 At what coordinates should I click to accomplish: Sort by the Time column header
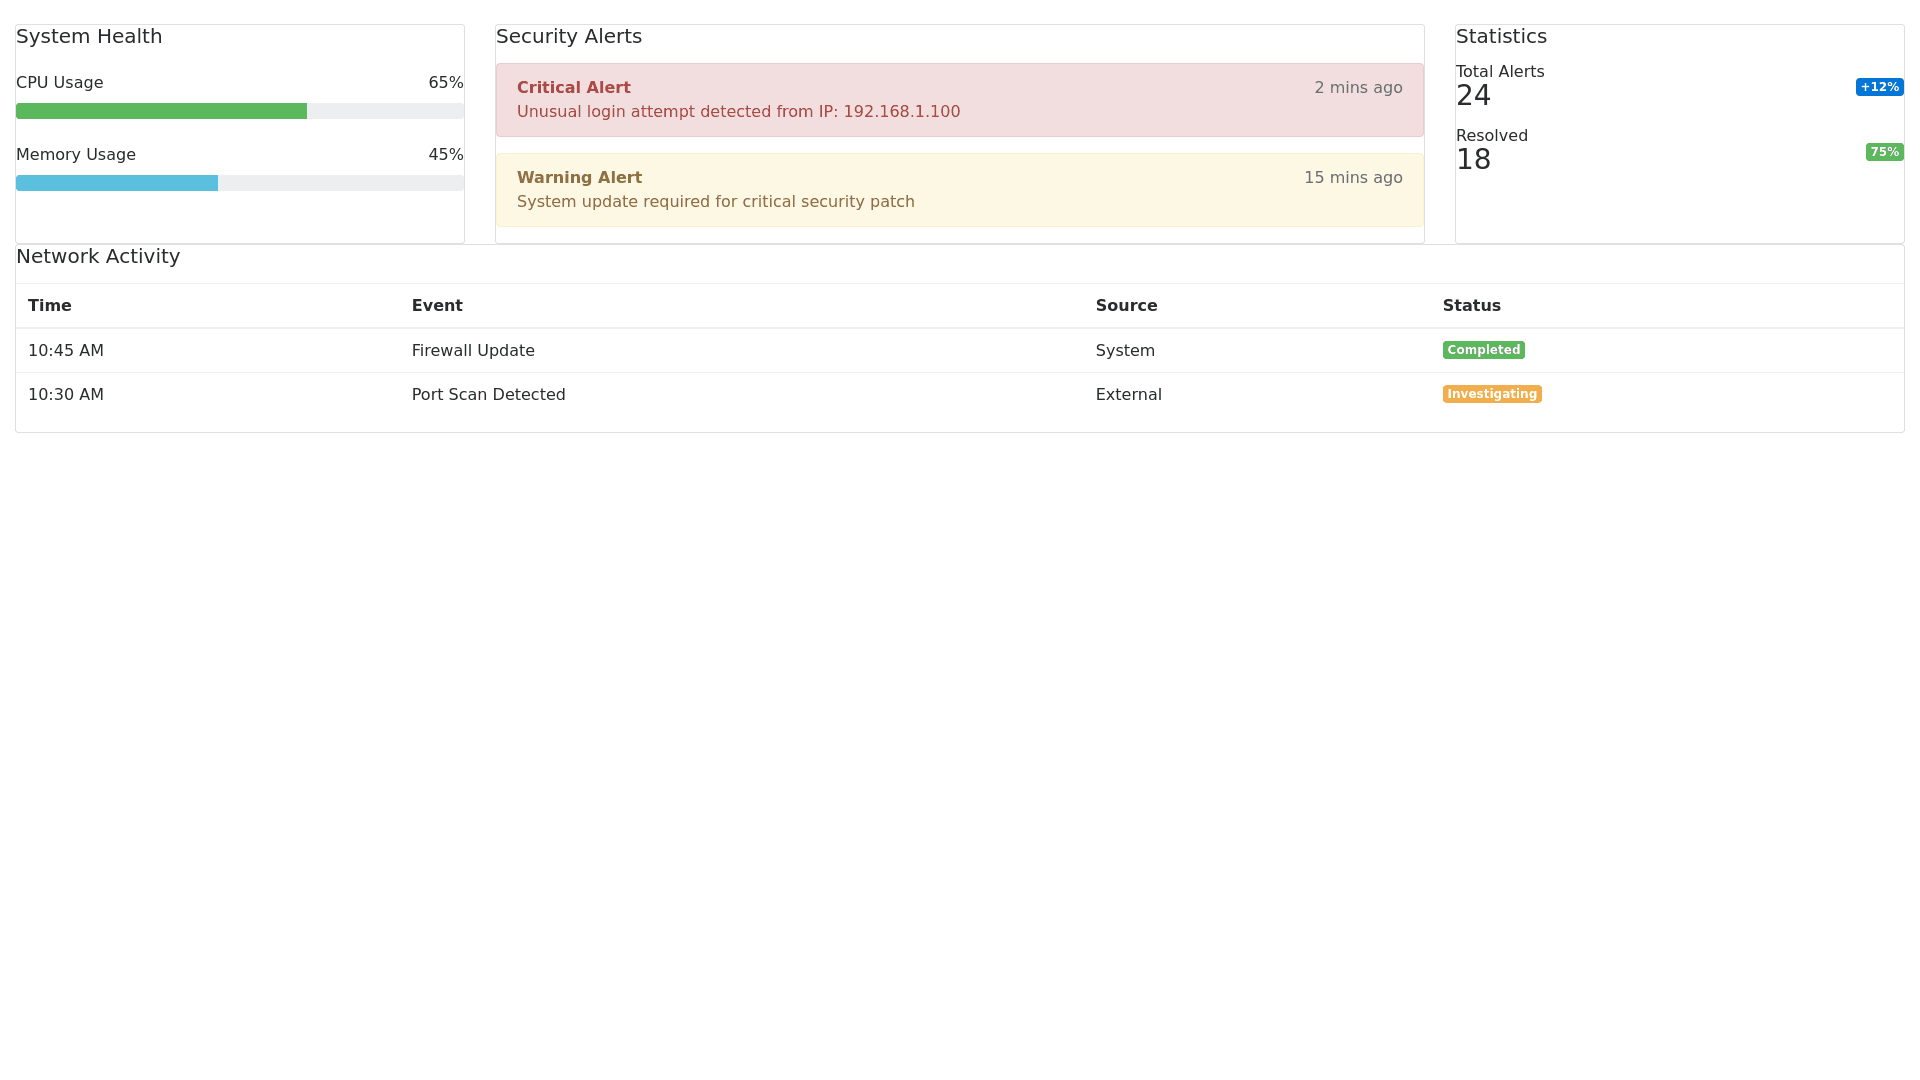tap(50, 306)
